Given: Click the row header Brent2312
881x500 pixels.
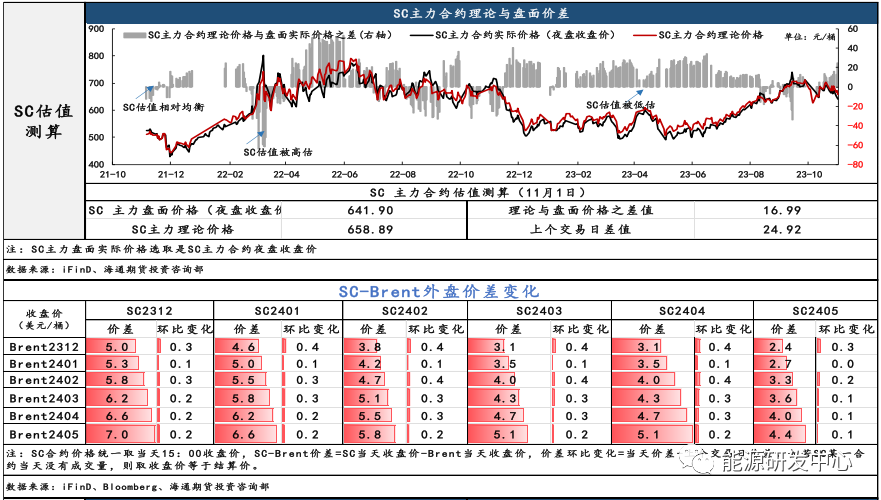Looking at the screenshot, I should tap(44, 347).
